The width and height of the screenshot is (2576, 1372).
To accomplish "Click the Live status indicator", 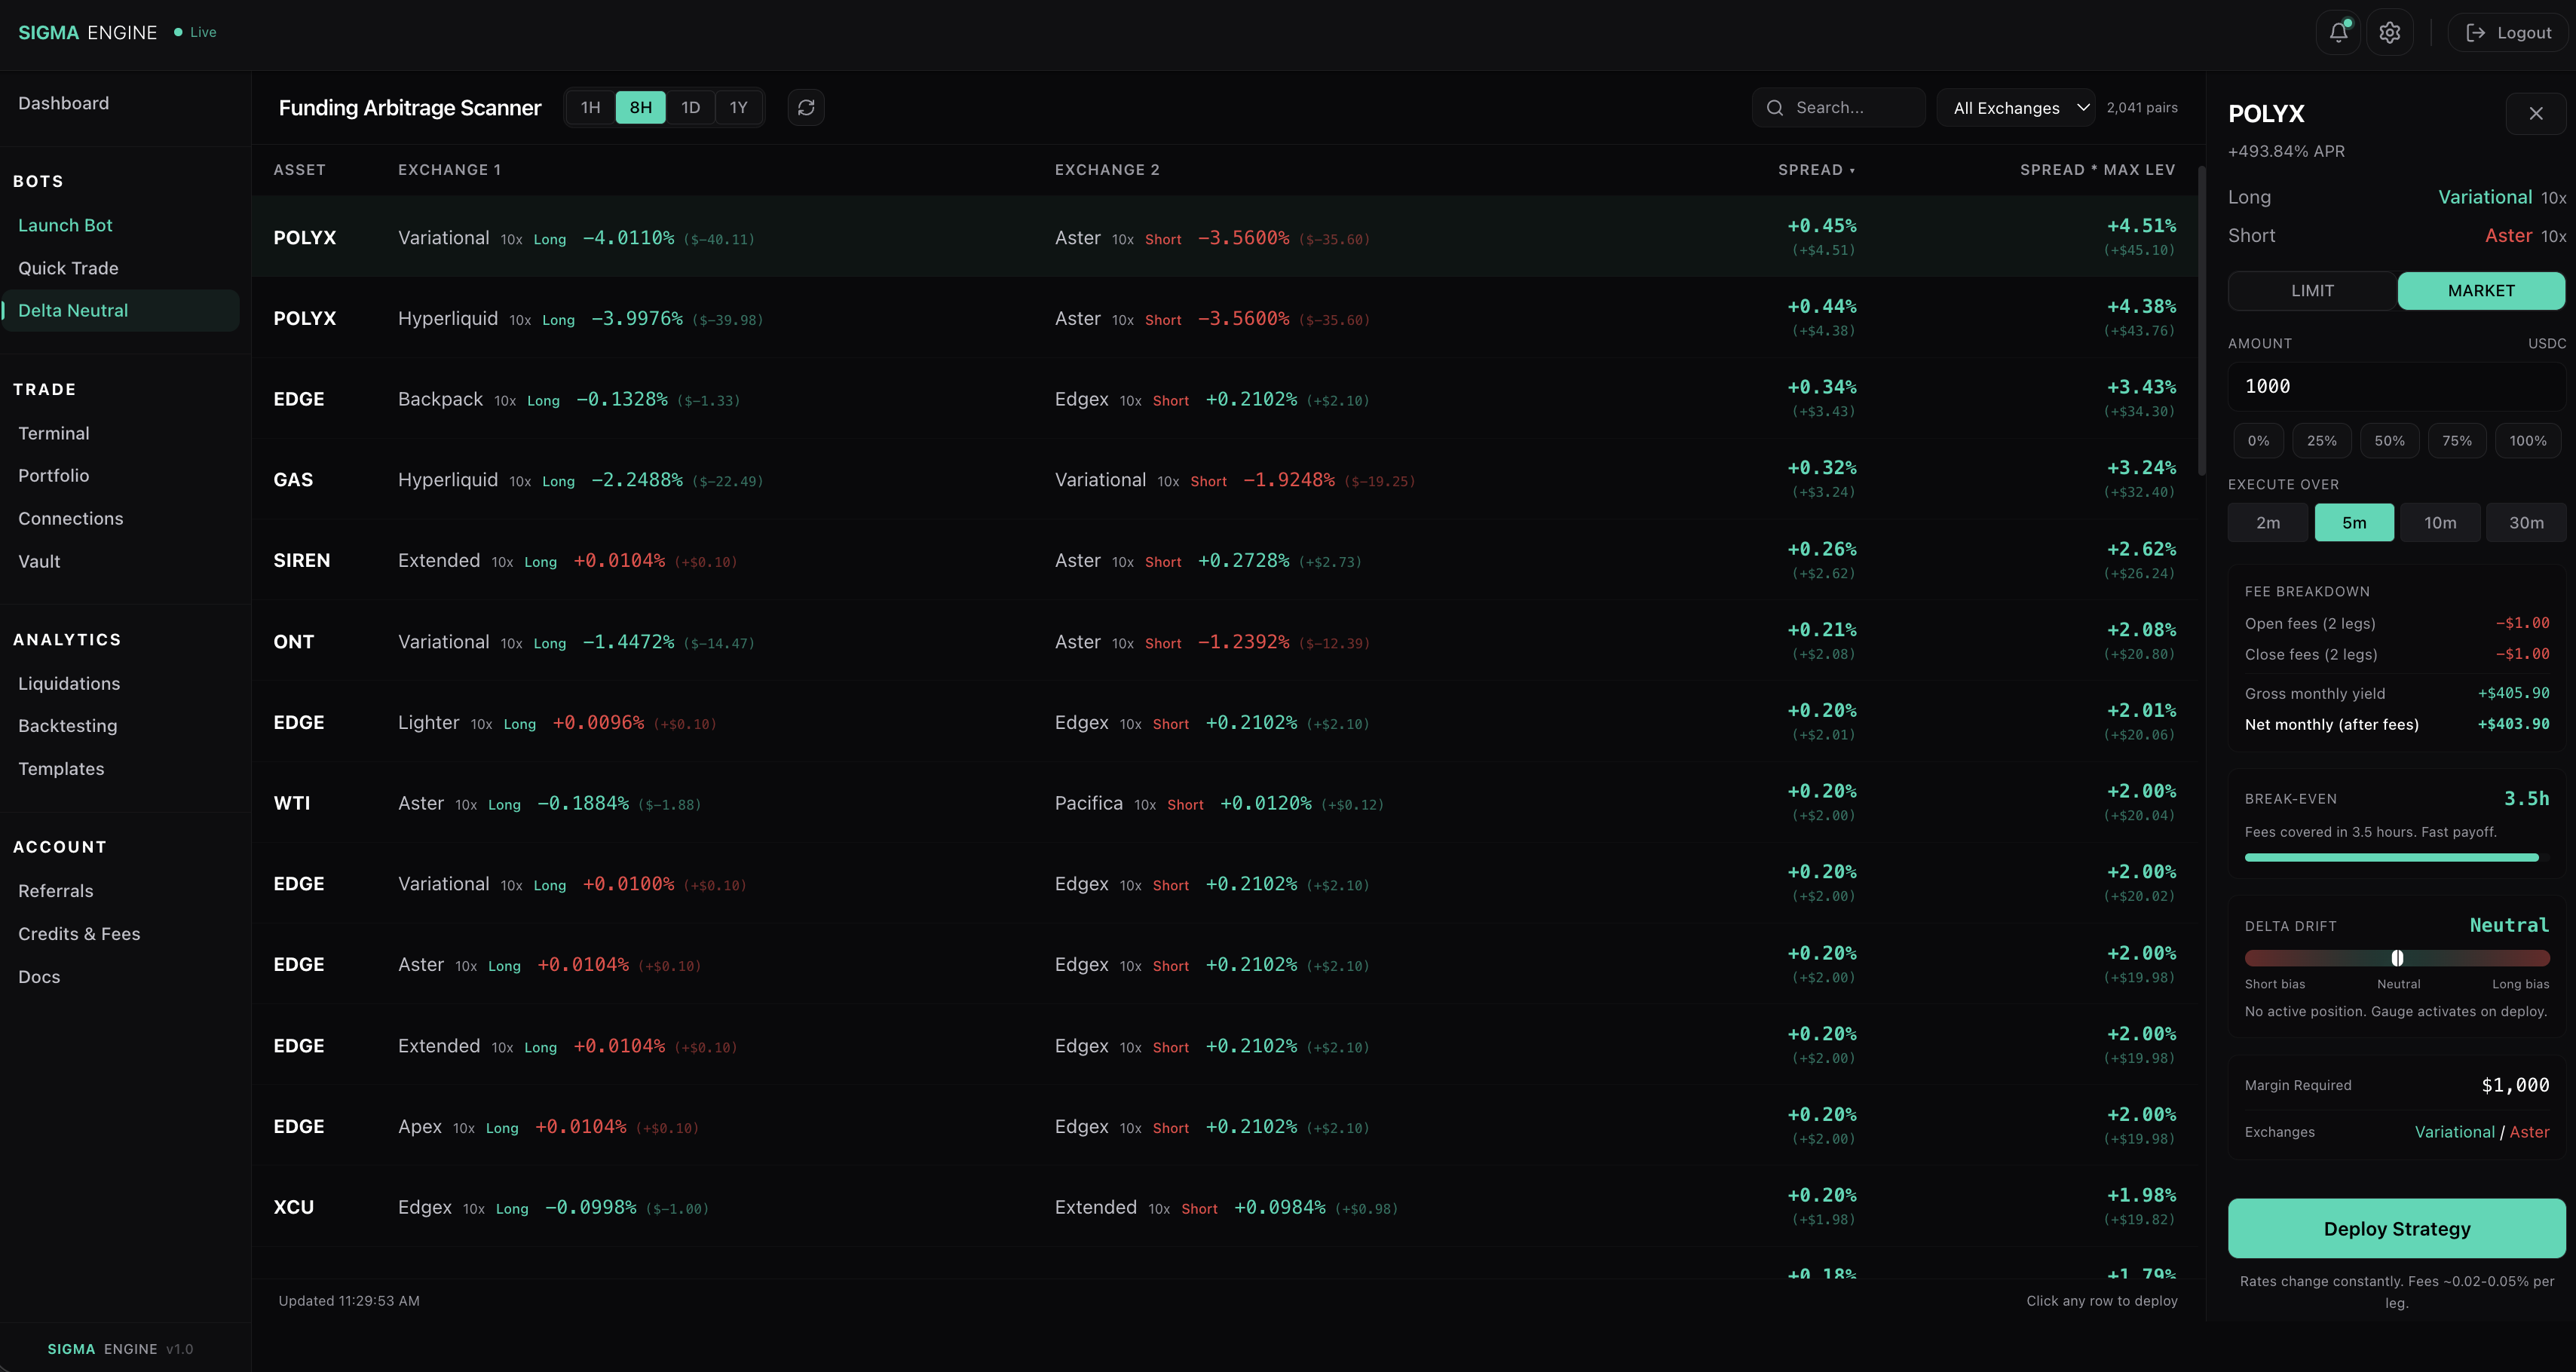I will point(195,33).
